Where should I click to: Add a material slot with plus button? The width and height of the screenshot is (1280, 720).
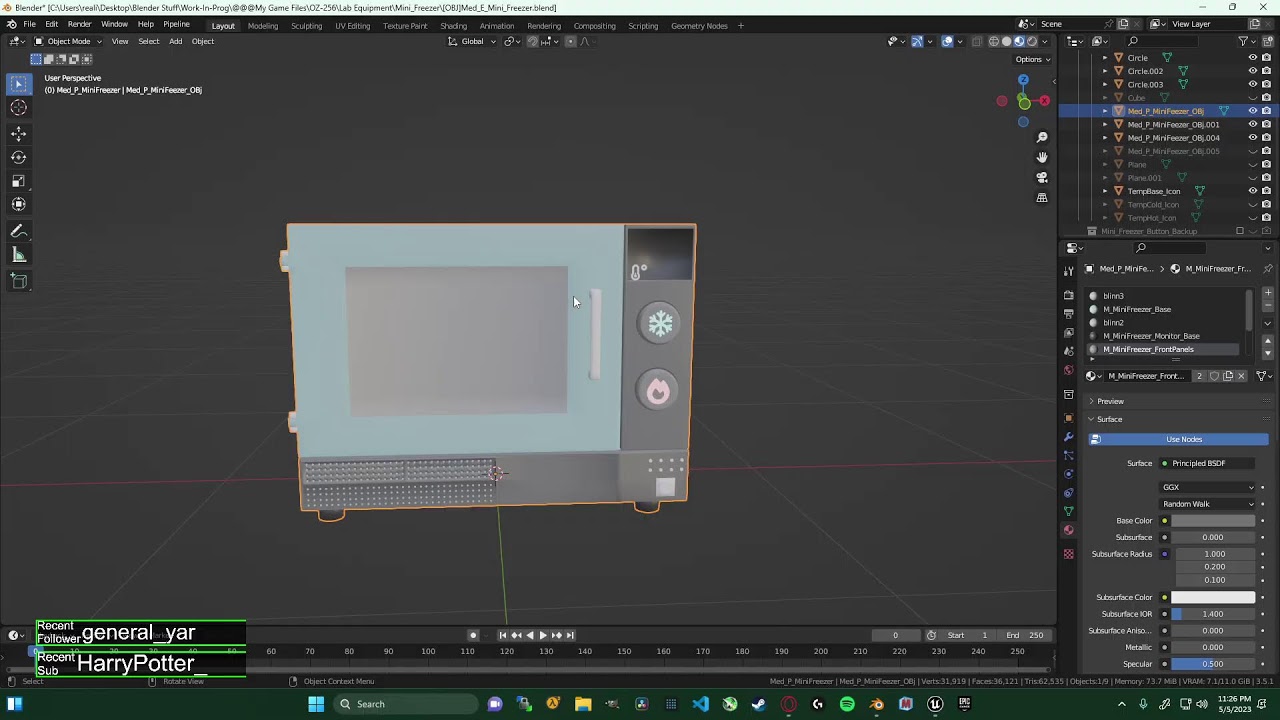1268,293
